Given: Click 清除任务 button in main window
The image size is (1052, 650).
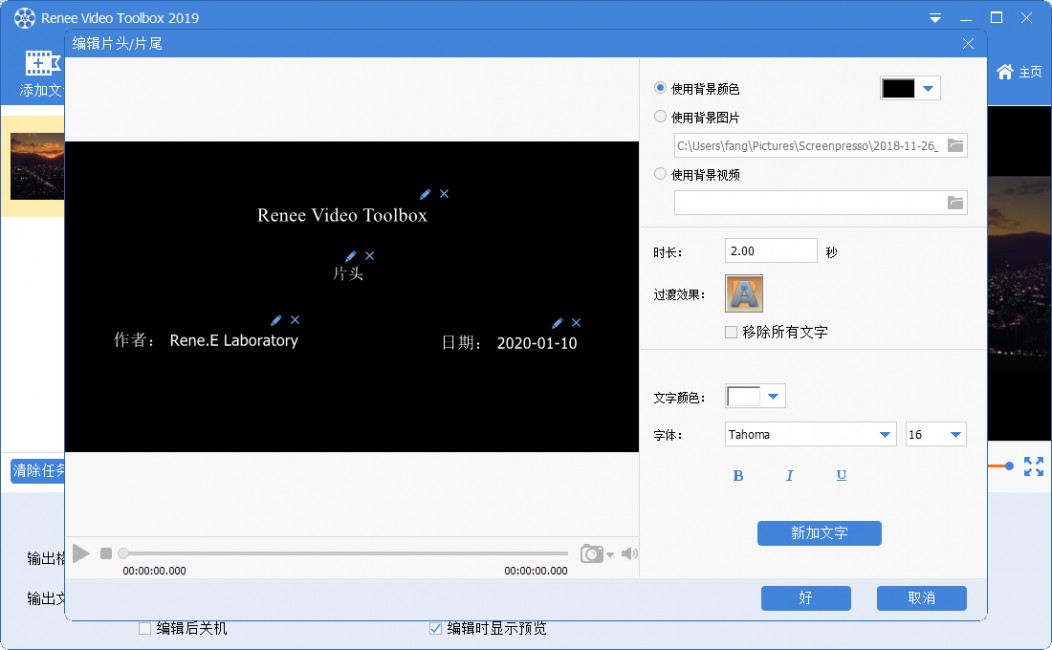Looking at the screenshot, I should coord(38,471).
